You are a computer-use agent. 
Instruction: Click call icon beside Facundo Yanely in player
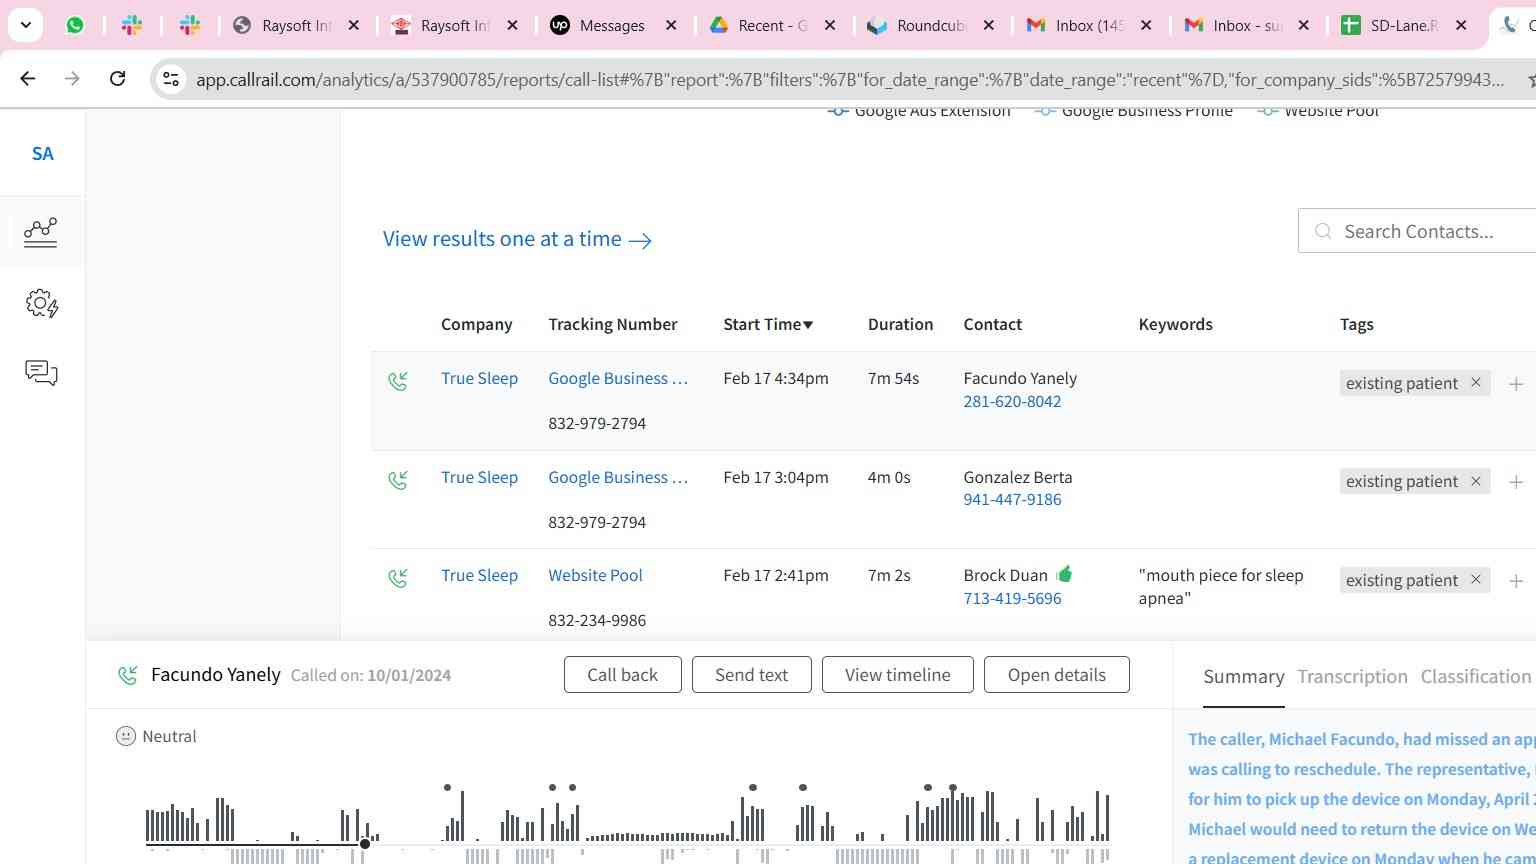point(128,676)
